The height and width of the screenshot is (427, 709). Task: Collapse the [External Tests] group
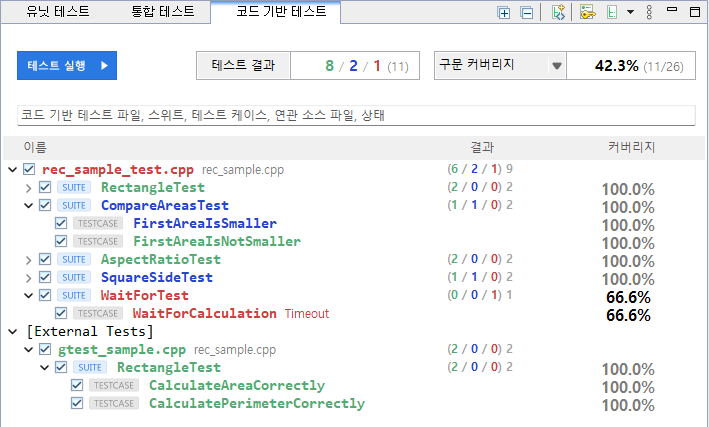point(13,332)
